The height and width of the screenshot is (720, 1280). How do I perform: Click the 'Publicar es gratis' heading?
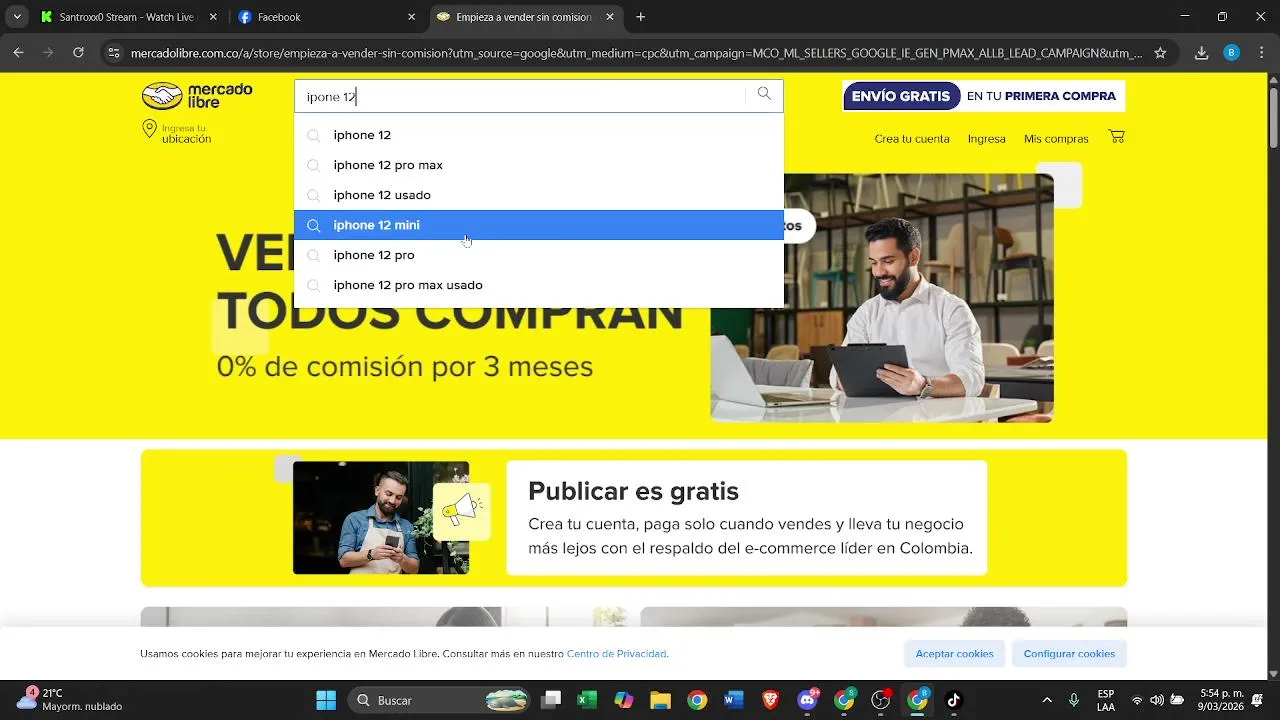coord(633,491)
